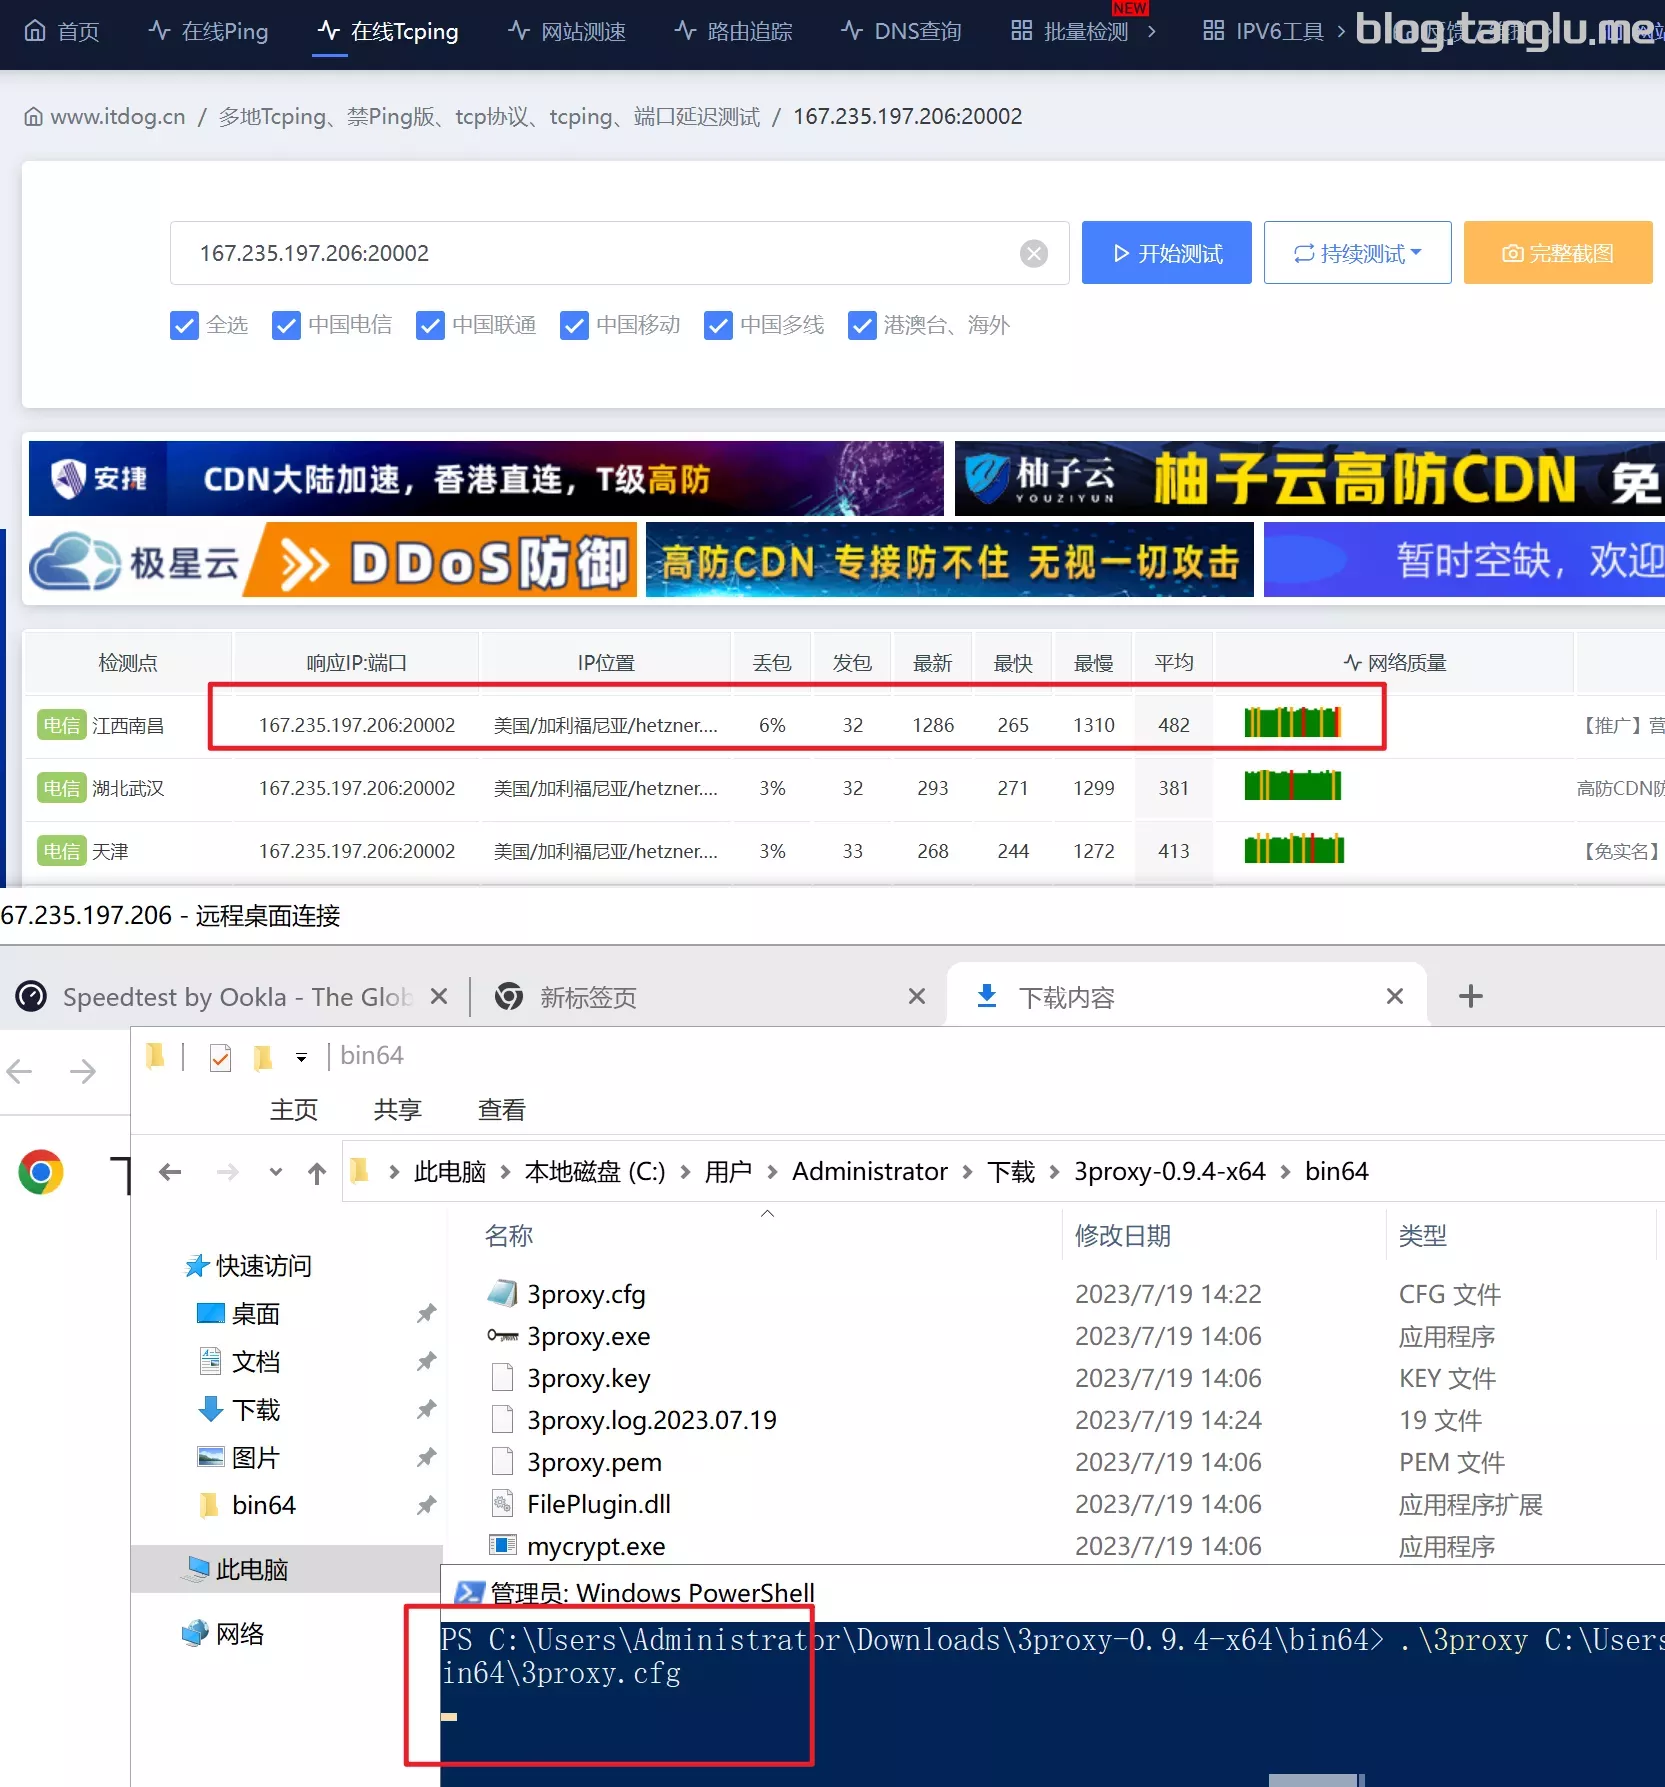
Task: Open the 持续测试 dropdown
Action: (1357, 253)
